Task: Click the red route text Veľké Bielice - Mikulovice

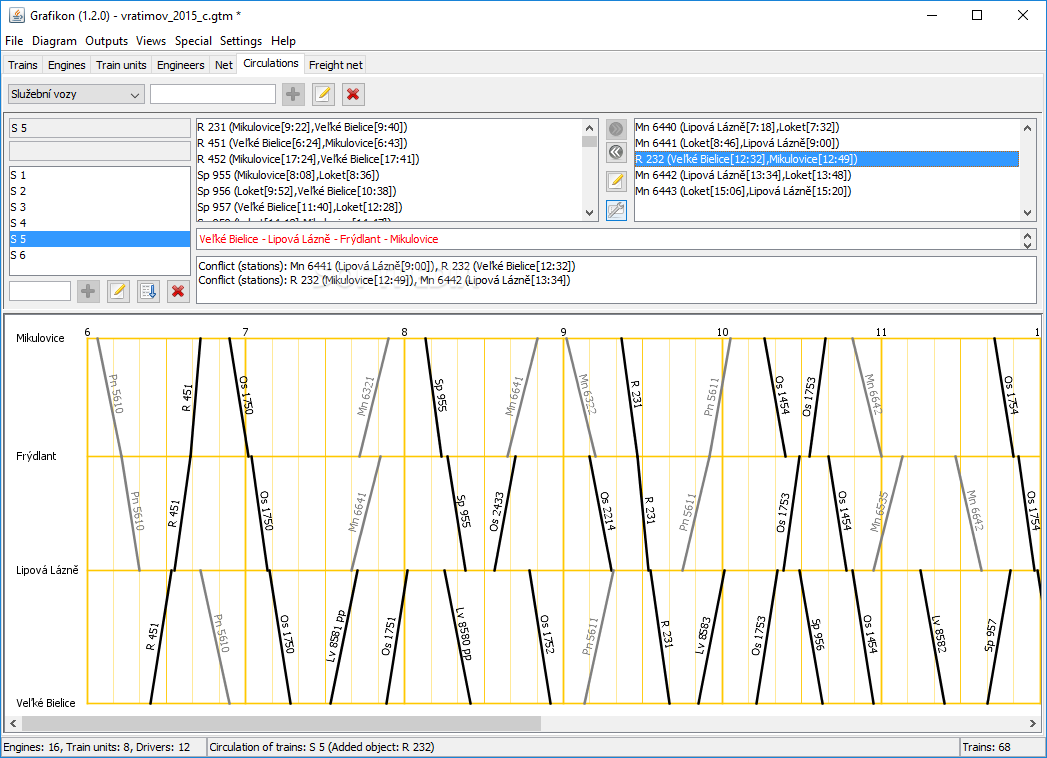Action: tap(319, 239)
